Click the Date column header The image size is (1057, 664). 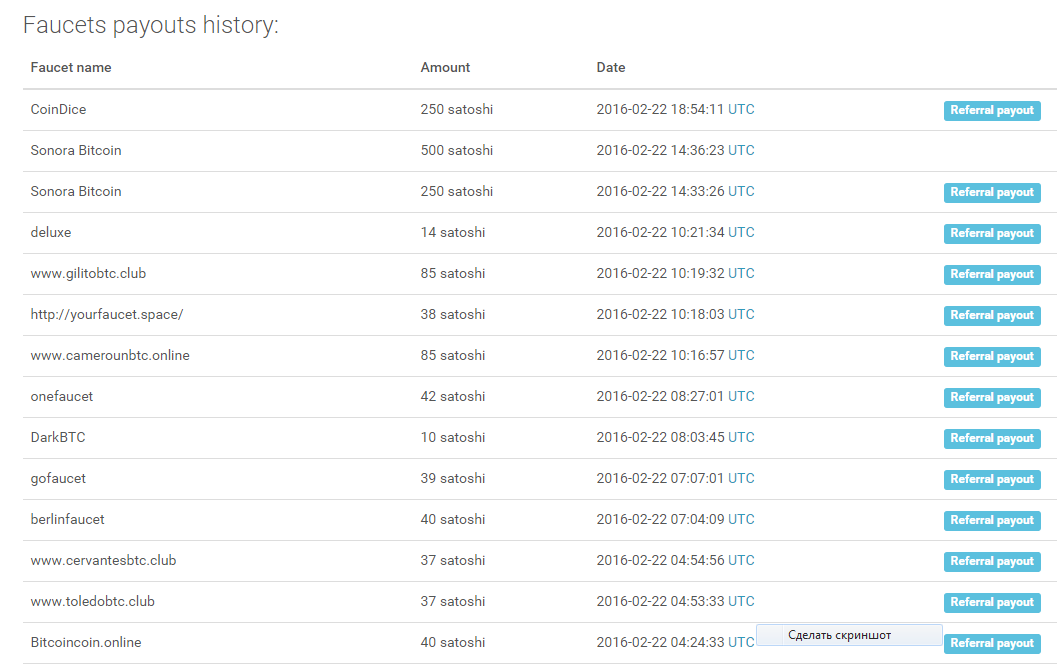611,67
